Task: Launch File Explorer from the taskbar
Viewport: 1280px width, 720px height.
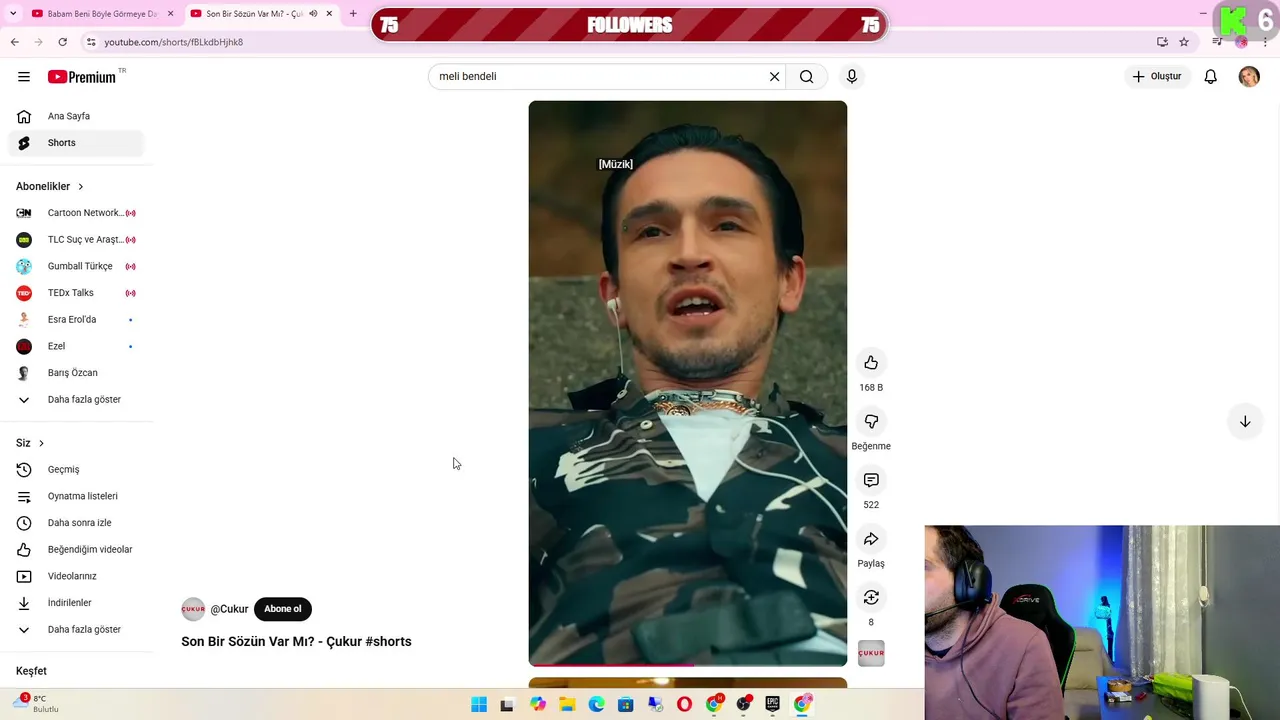Action: click(x=567, y=705)
